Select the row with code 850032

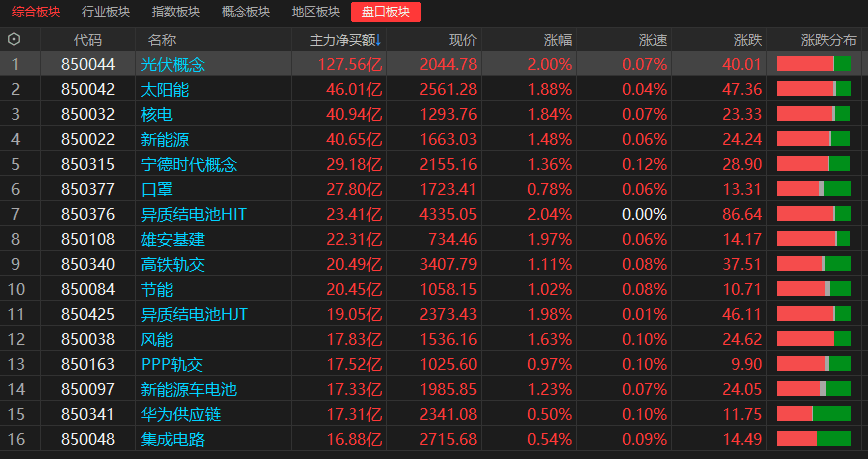pyautogui.click(x=434, y=114)
